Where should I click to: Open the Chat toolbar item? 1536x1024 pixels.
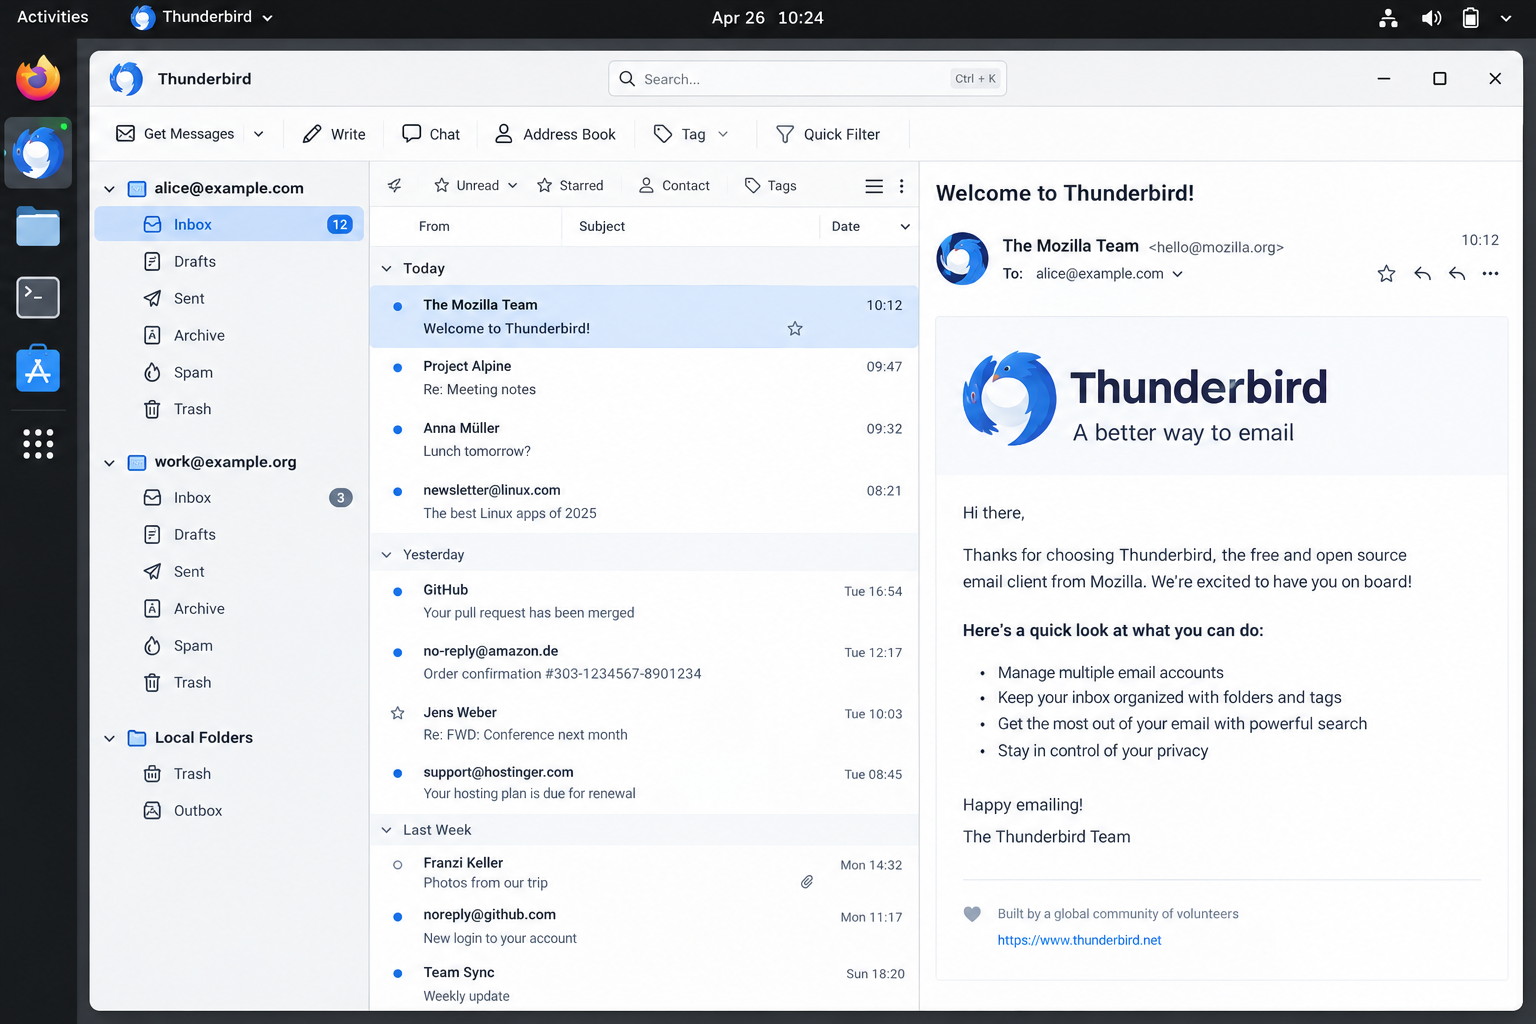click(431, 134)
